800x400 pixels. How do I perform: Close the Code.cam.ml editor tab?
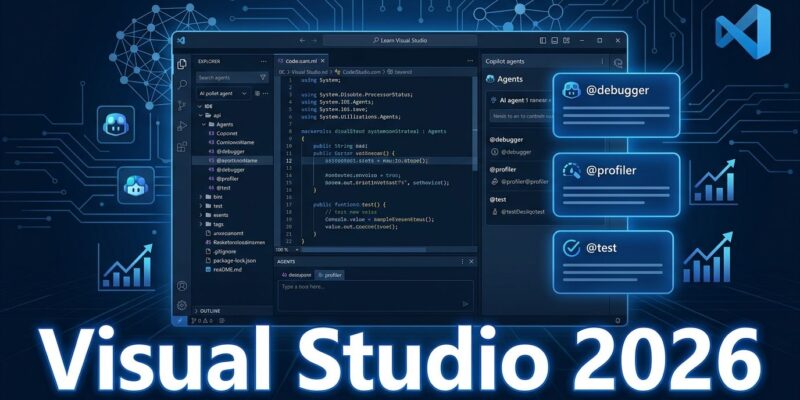[x=322, y=61]
